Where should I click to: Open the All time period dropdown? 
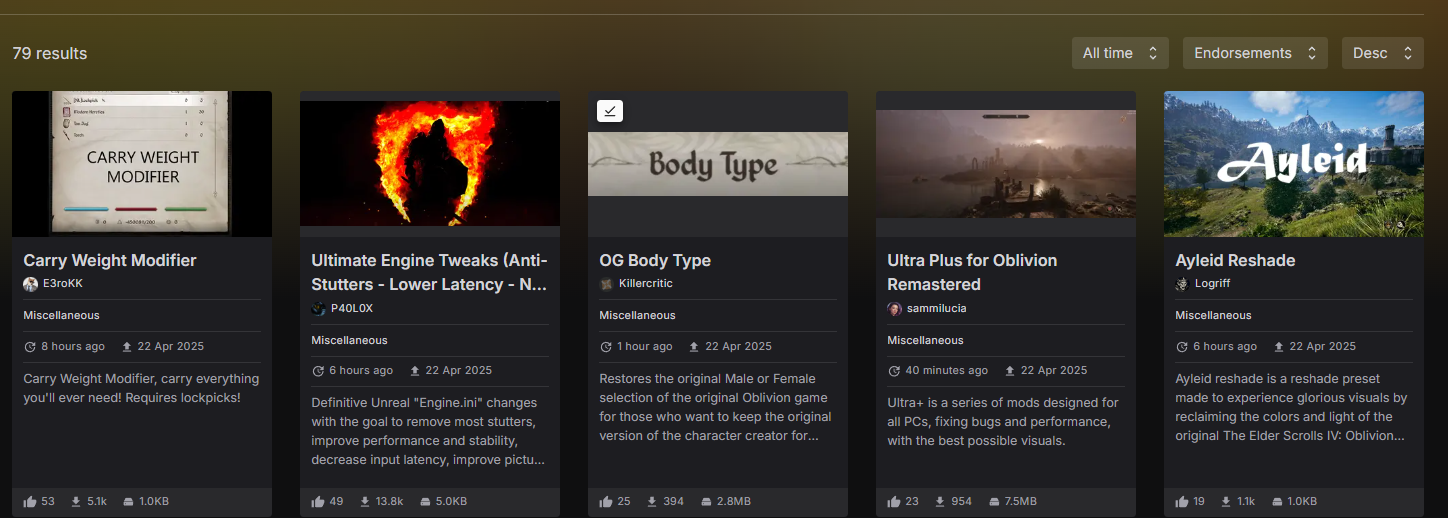(x=1119, y=53)
